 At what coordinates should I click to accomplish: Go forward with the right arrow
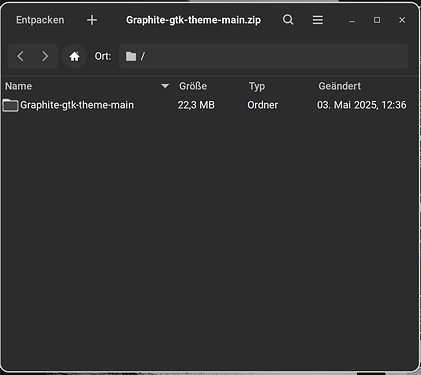coord(45,56)
